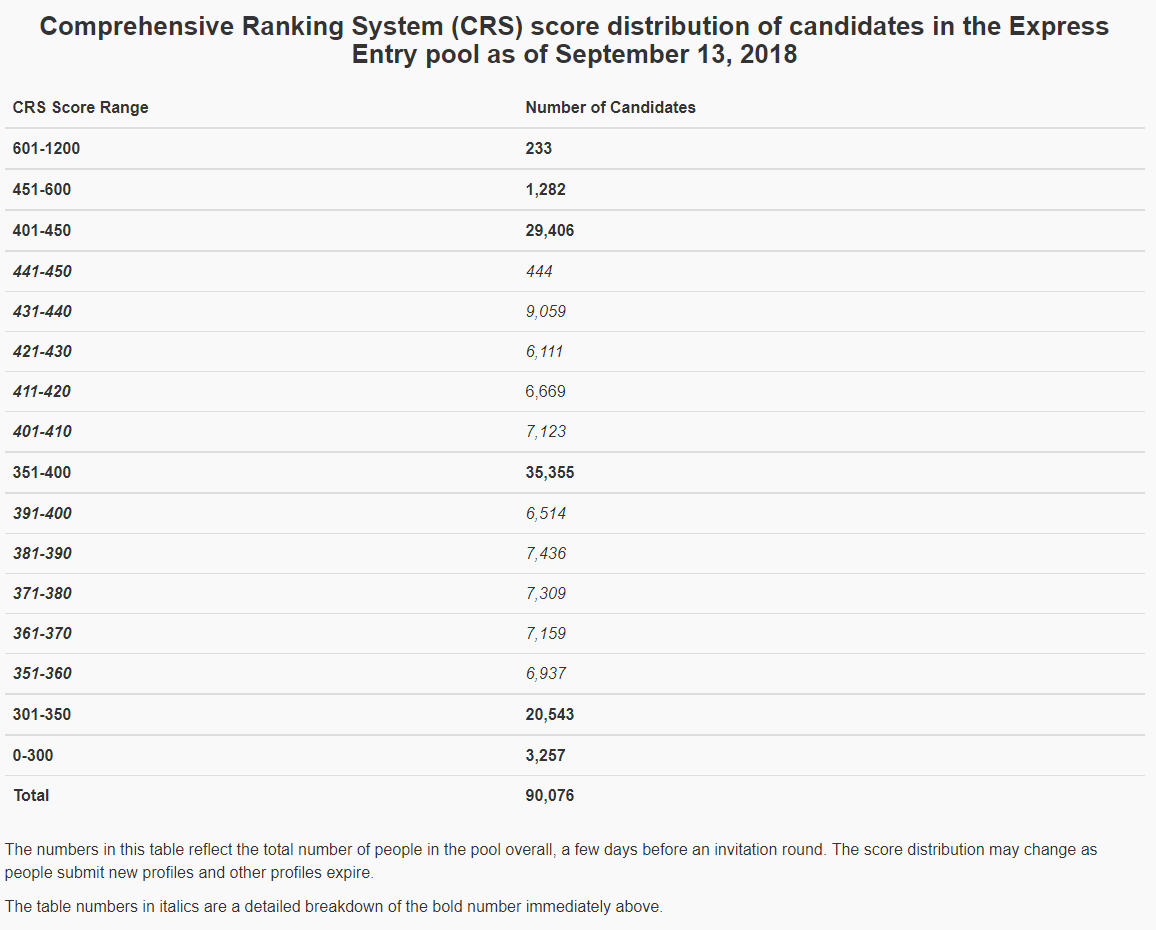Click the 90,076 total value
The image size is (1156, 930).
tap(549, 795)
